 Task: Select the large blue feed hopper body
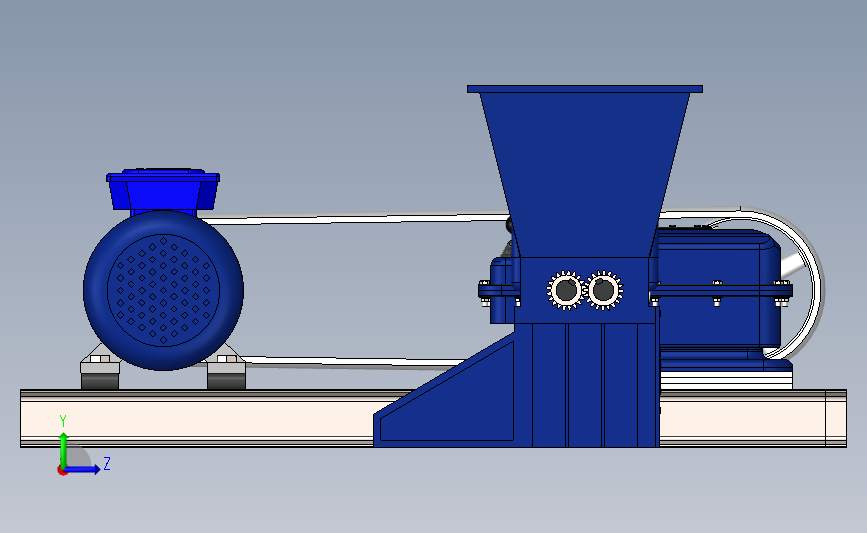584,174
